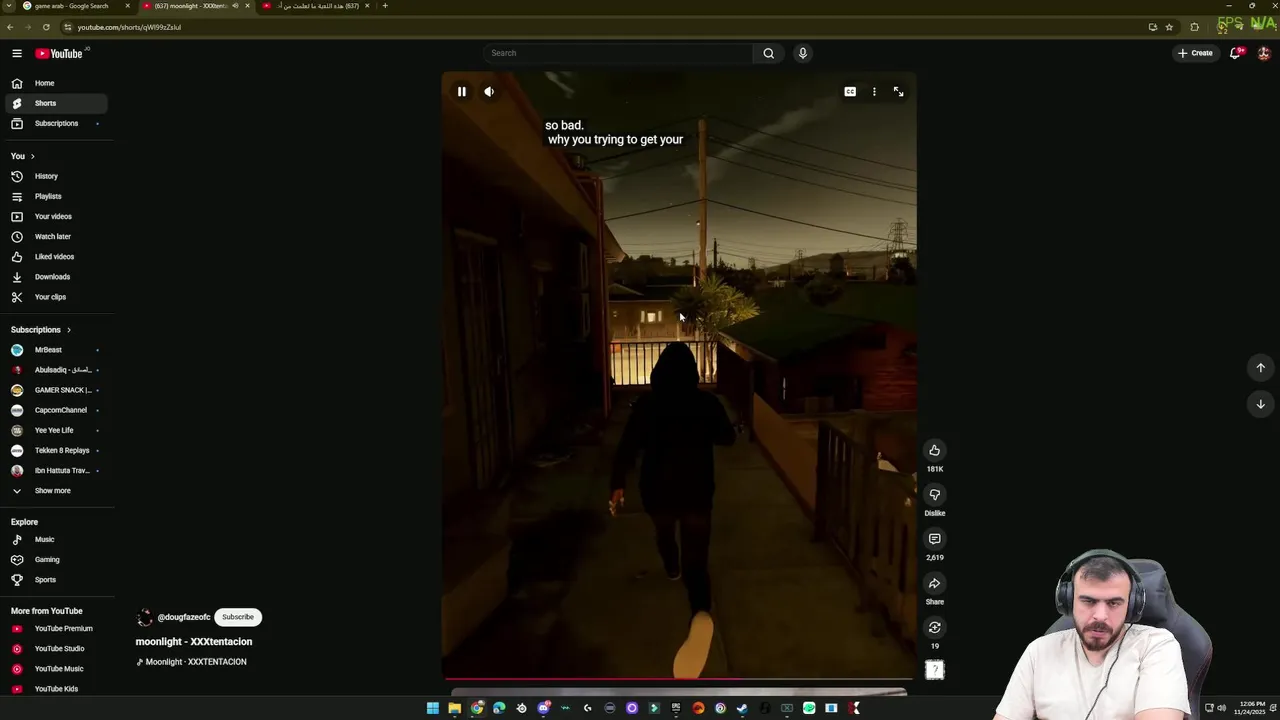The image size is (1280, 720).
Task: Seek on the red progress bar
Action: (x=679, y=679)
